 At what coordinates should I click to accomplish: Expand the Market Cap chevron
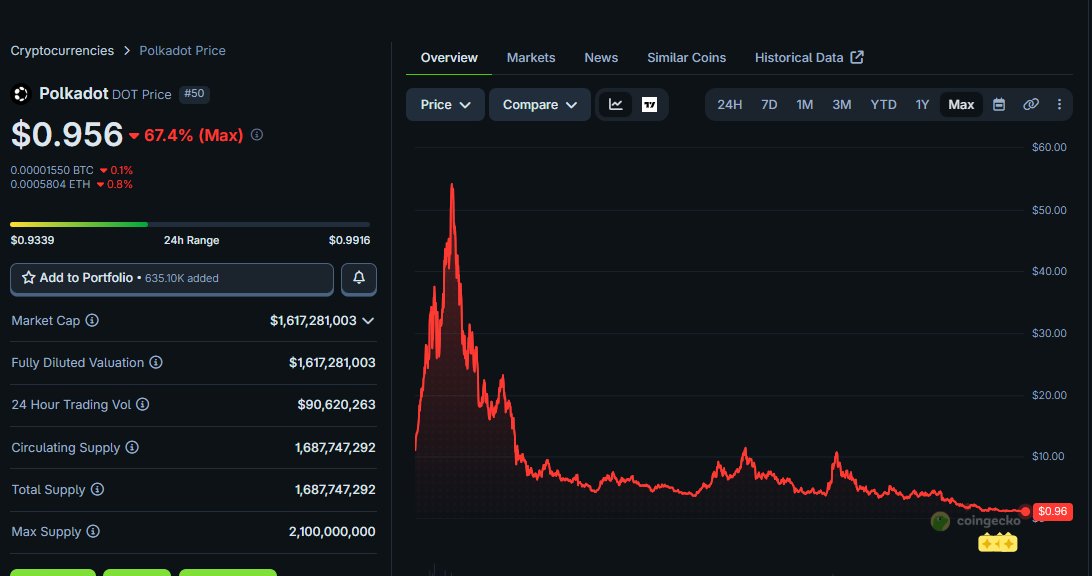point(368,320)
